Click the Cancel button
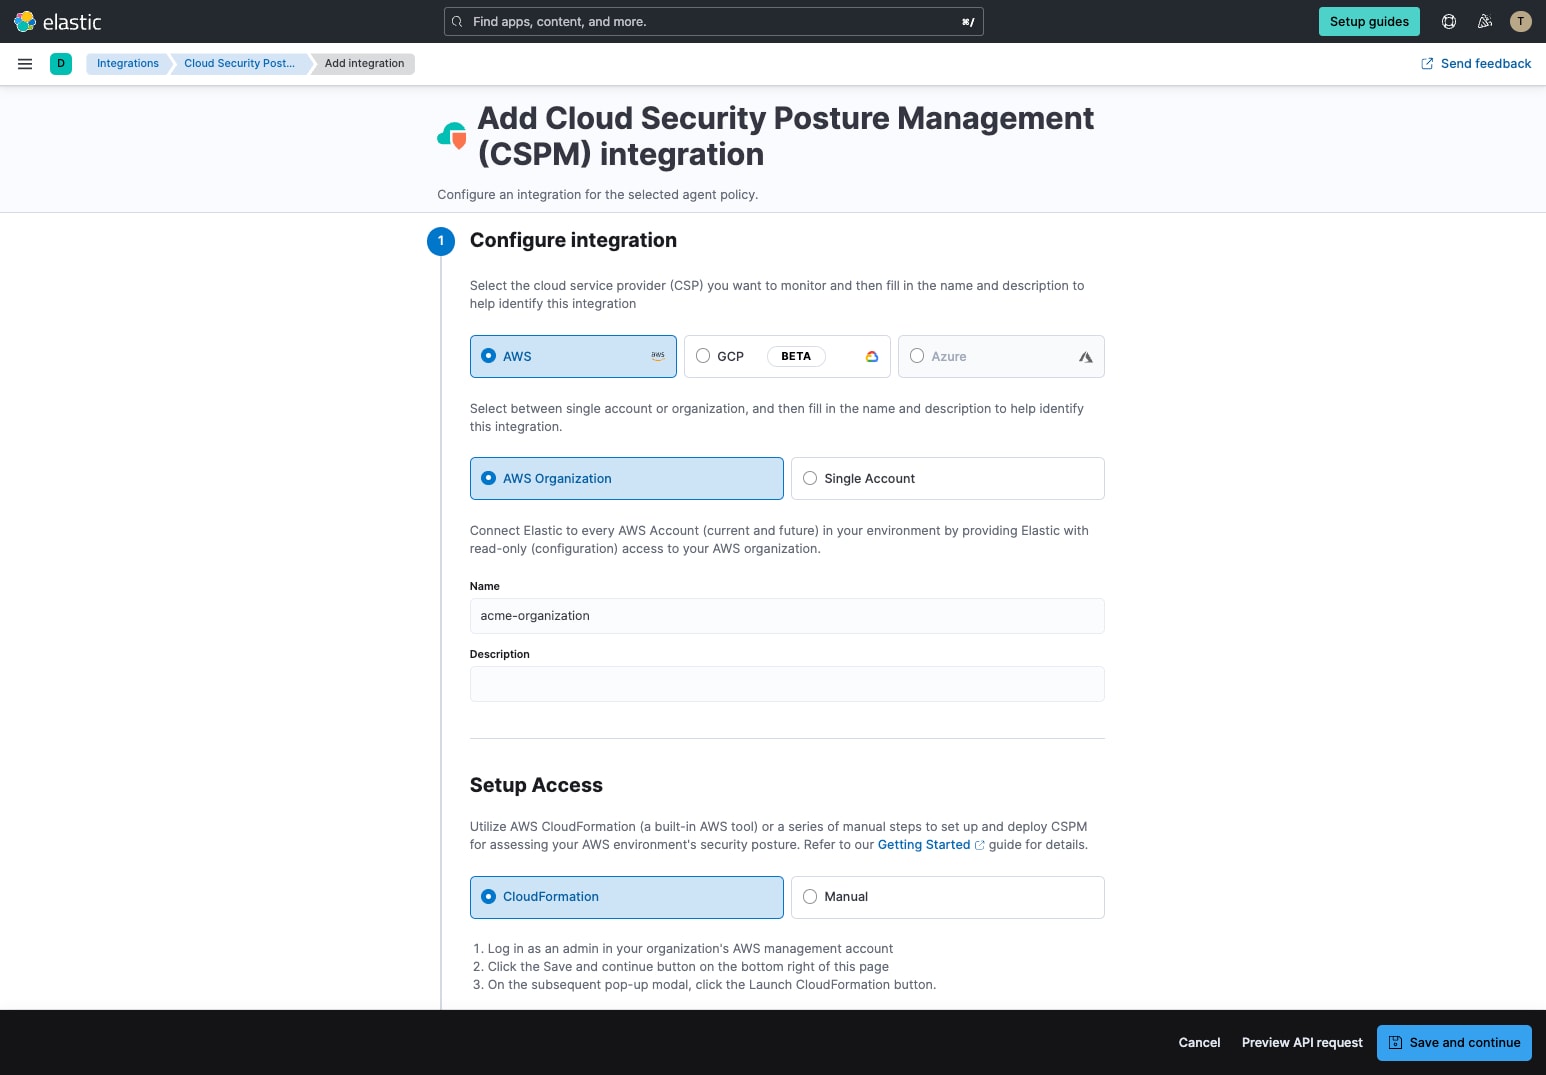Screen dimensions: 1546x1075 1199,1042
